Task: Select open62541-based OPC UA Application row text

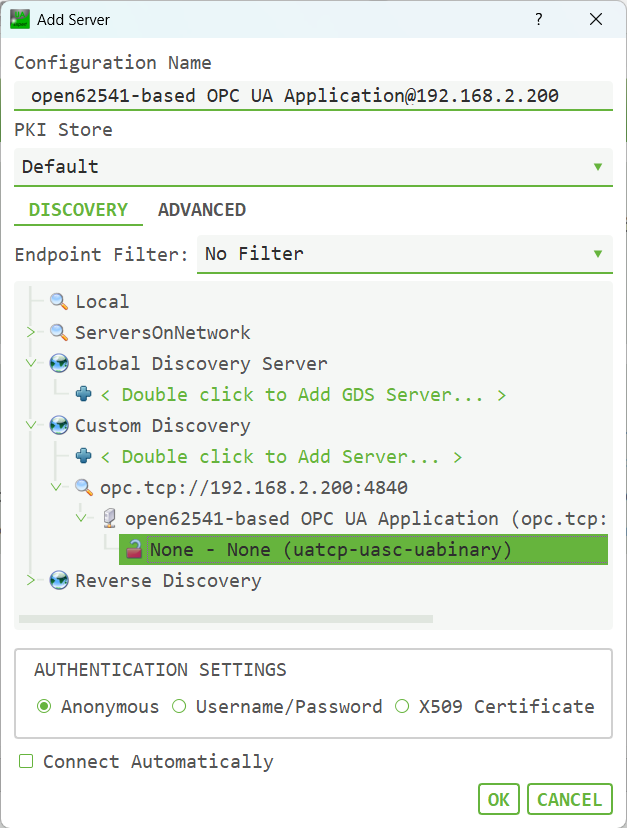Action: (366, 519)
